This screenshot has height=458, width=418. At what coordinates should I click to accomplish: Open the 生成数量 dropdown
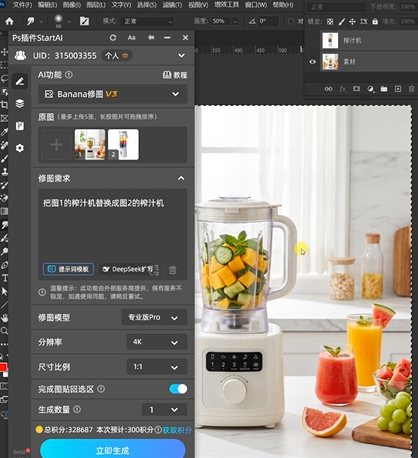(164, 410)
